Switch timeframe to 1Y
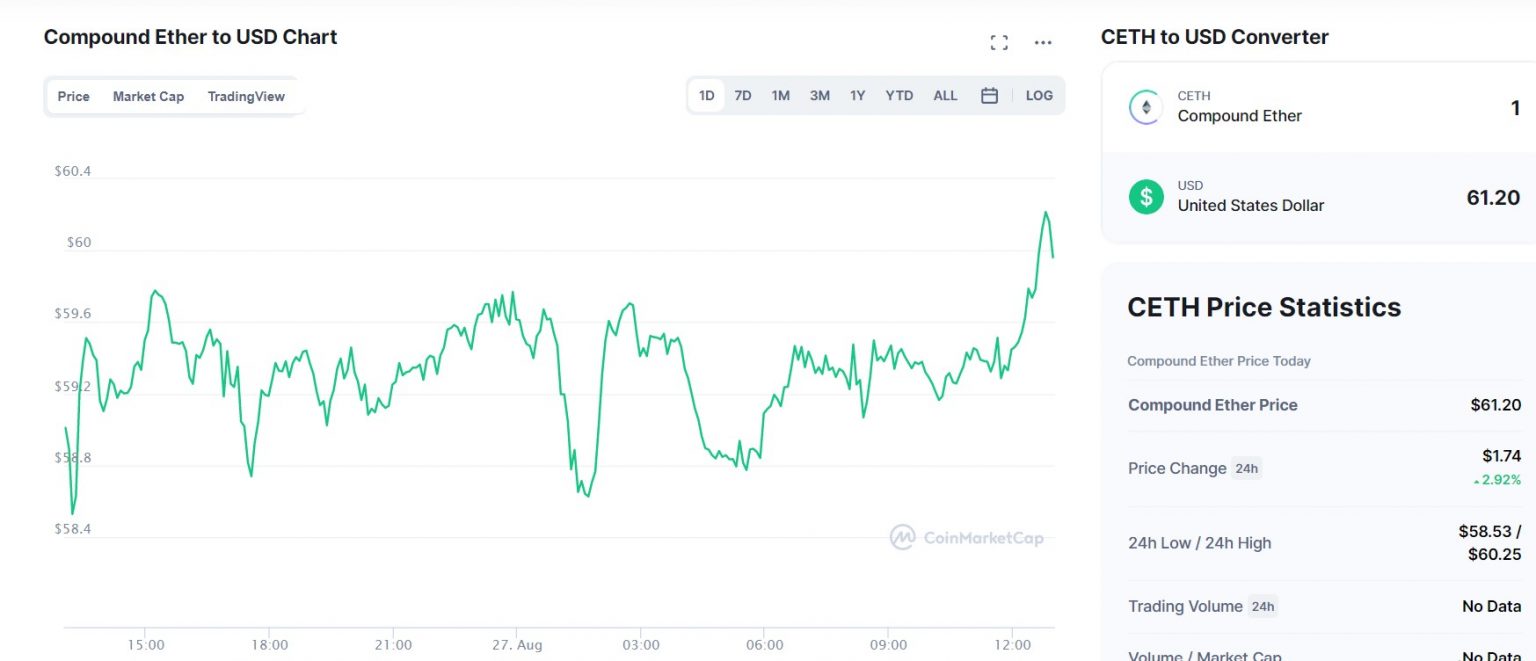 coord(857,95)
